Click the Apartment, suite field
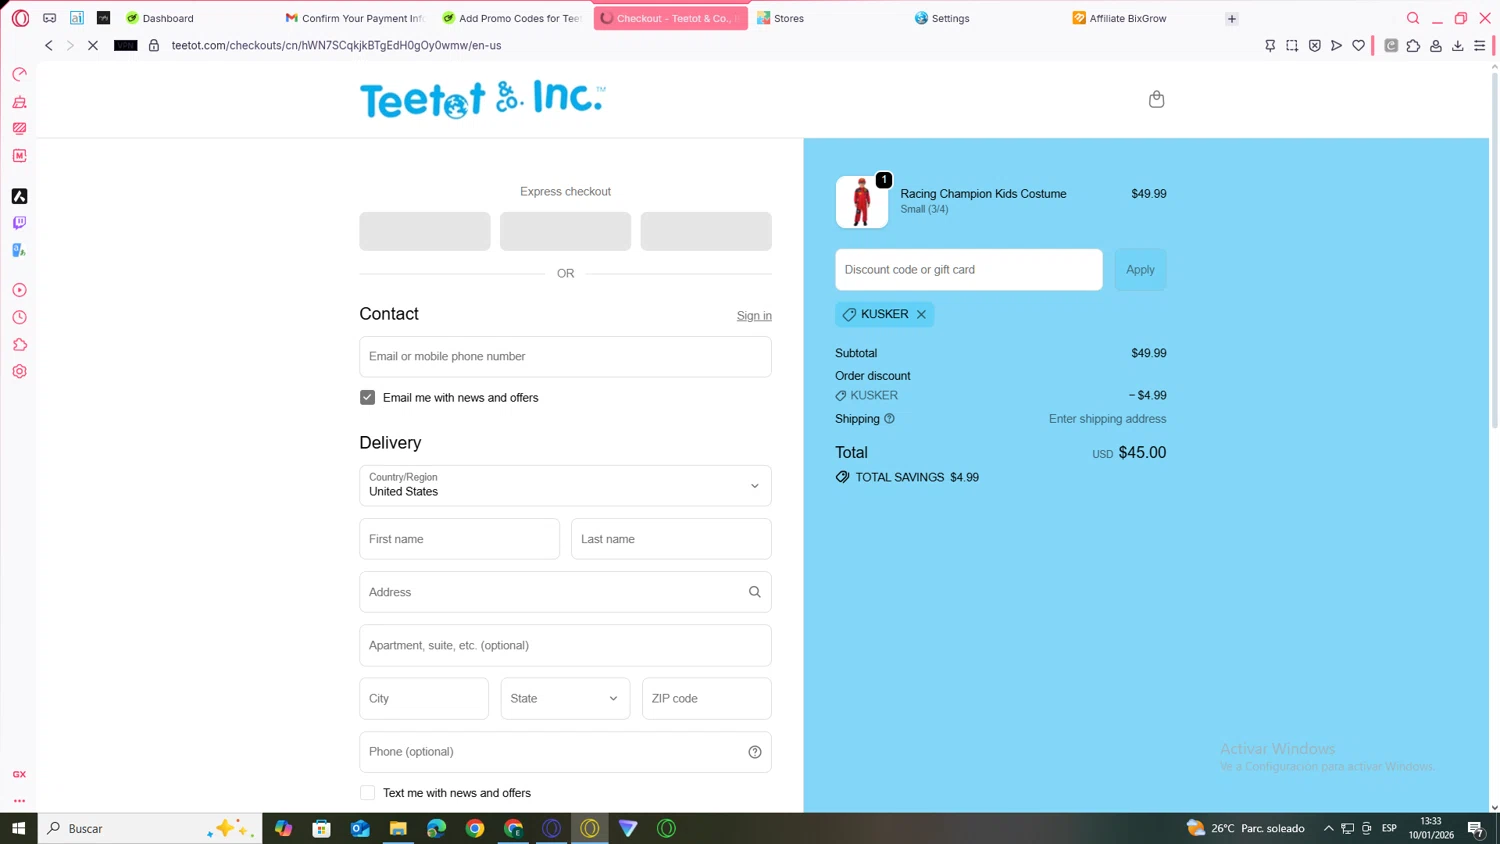 click(x=565, y=645)
